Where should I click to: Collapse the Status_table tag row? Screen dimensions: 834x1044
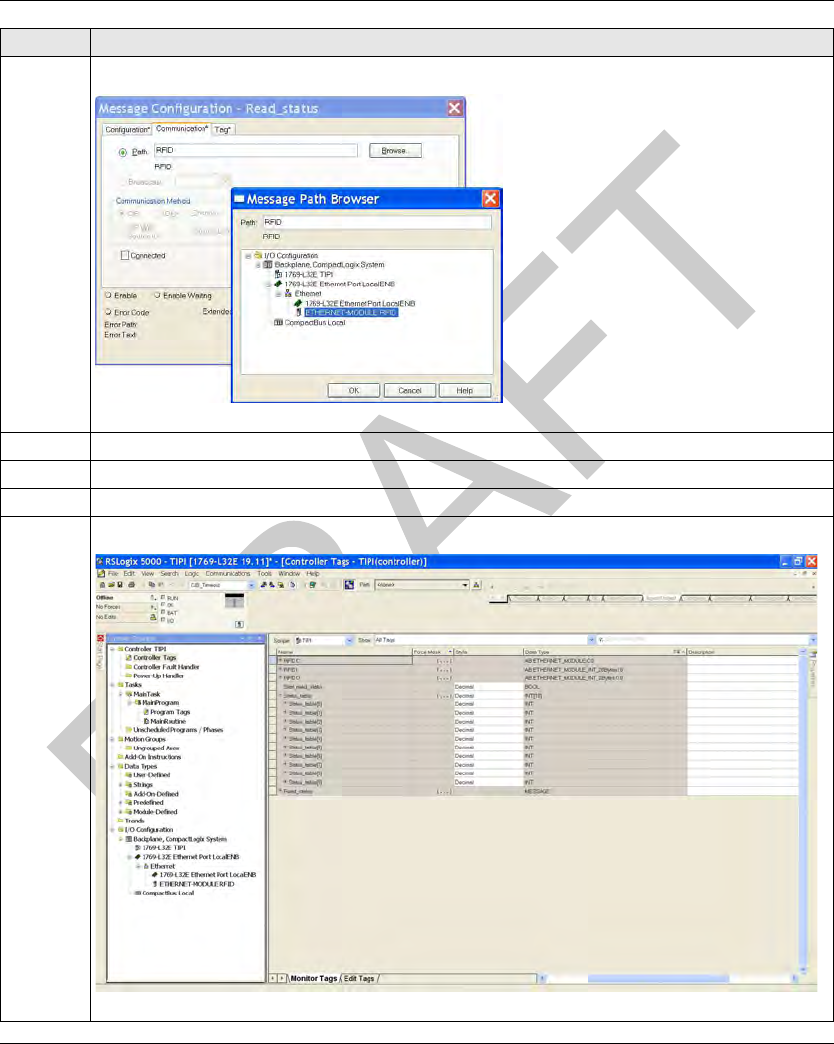pyautogui.click(x=280, y=696)
